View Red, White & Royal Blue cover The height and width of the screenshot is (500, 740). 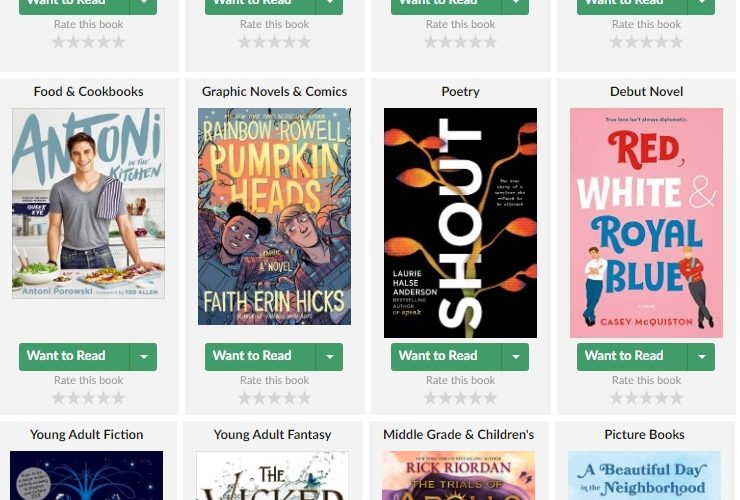646,223
